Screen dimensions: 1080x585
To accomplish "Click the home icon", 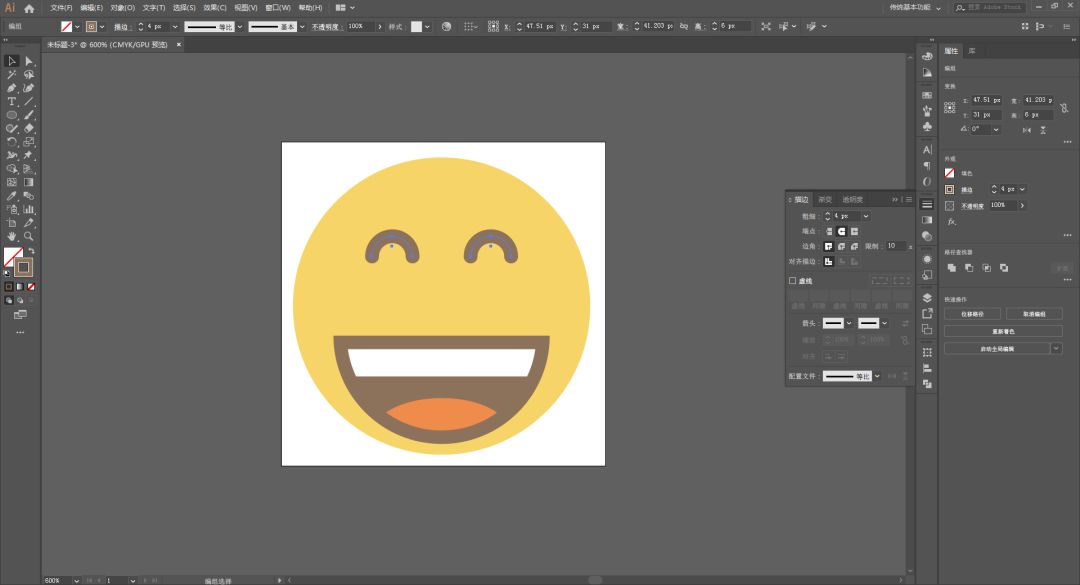I will click(x=29, y=8).
